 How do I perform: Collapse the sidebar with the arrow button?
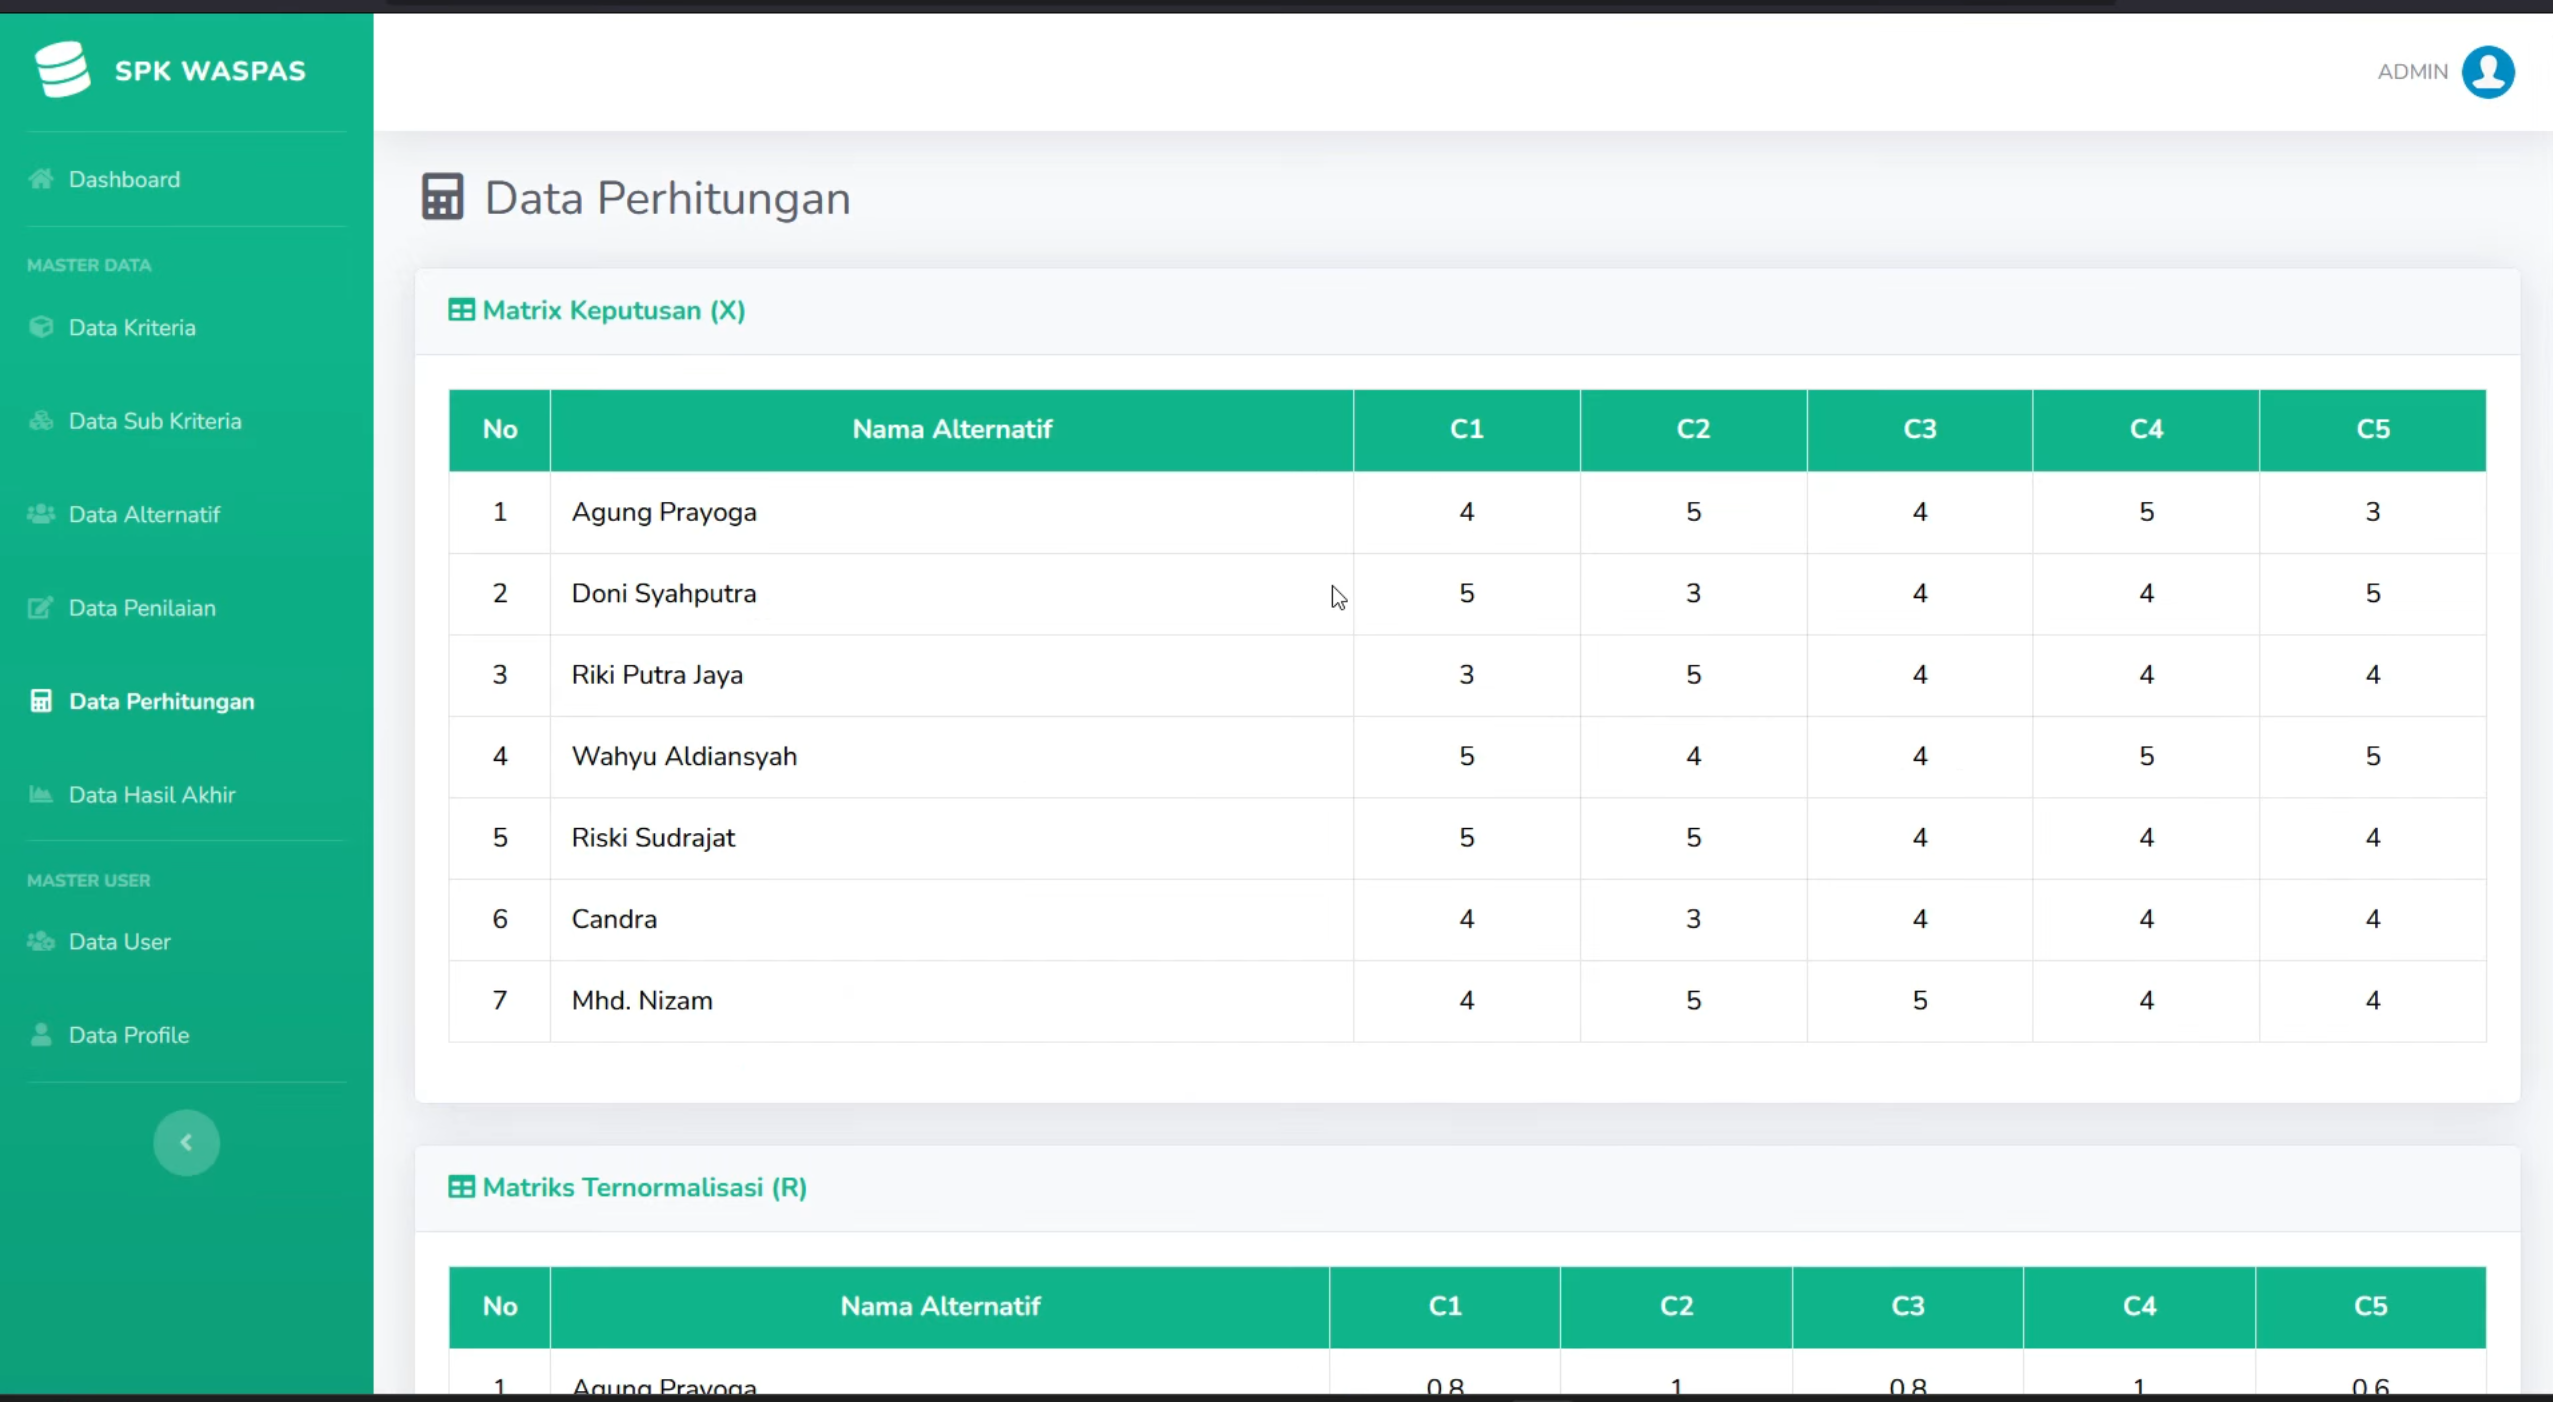click(x=186, y=1142)
